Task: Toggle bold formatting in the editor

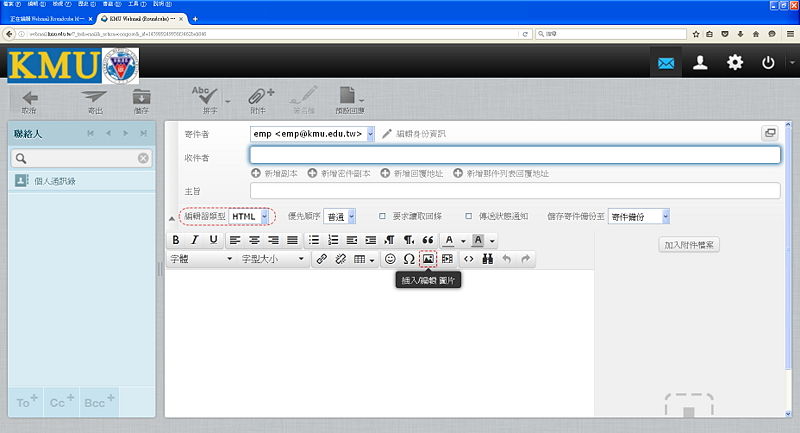Action: [x=176, y=240]
